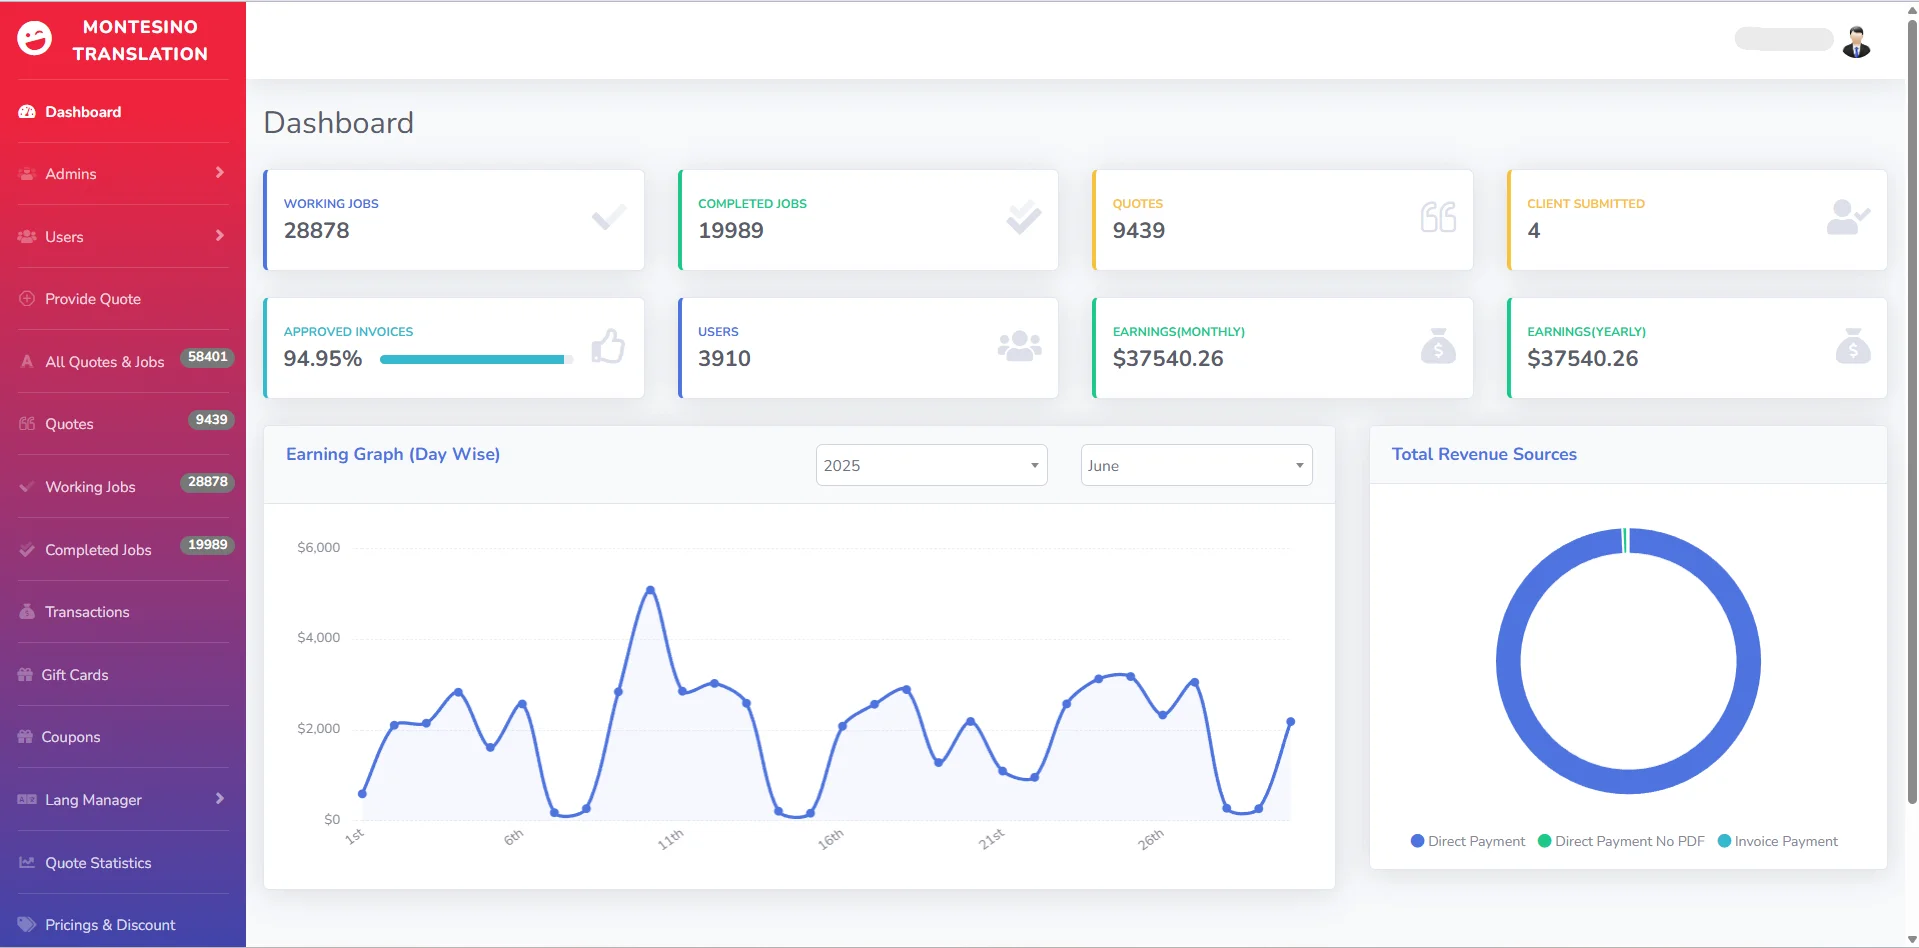Open the month dropdown showing June
This screenshot has width=1919, height=948.
(x=1195, y=465)
